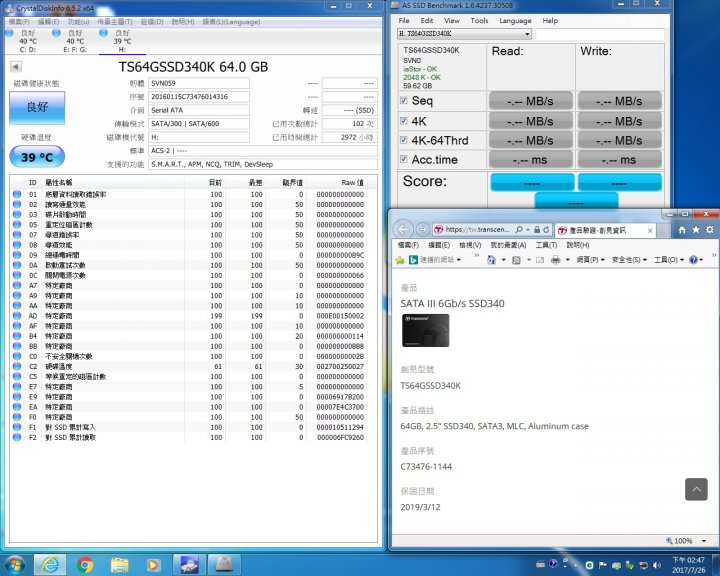Viewport: 720px width, 576px height.
Task: Click the Read score bar in AS SSD
Action: pos(532,182)
